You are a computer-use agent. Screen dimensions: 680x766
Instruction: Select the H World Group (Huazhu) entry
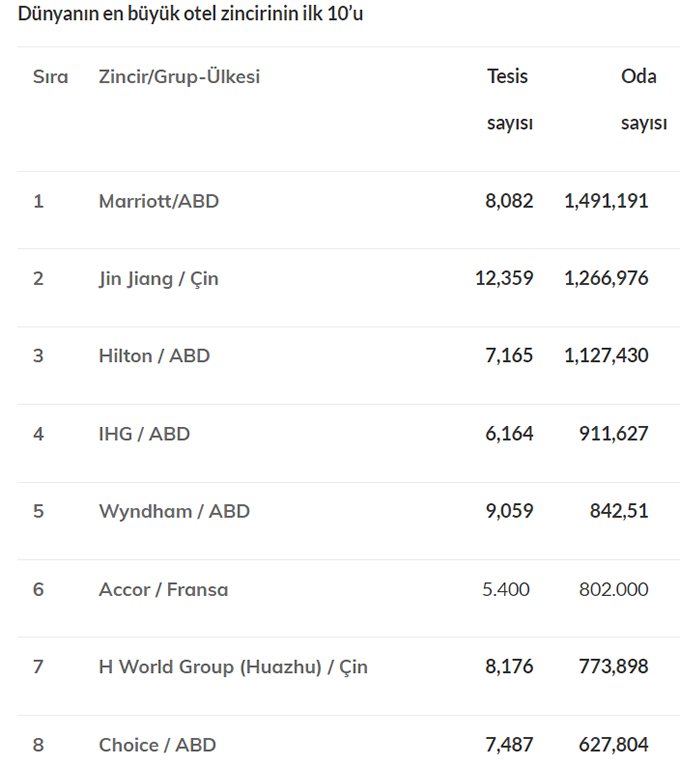233,667
